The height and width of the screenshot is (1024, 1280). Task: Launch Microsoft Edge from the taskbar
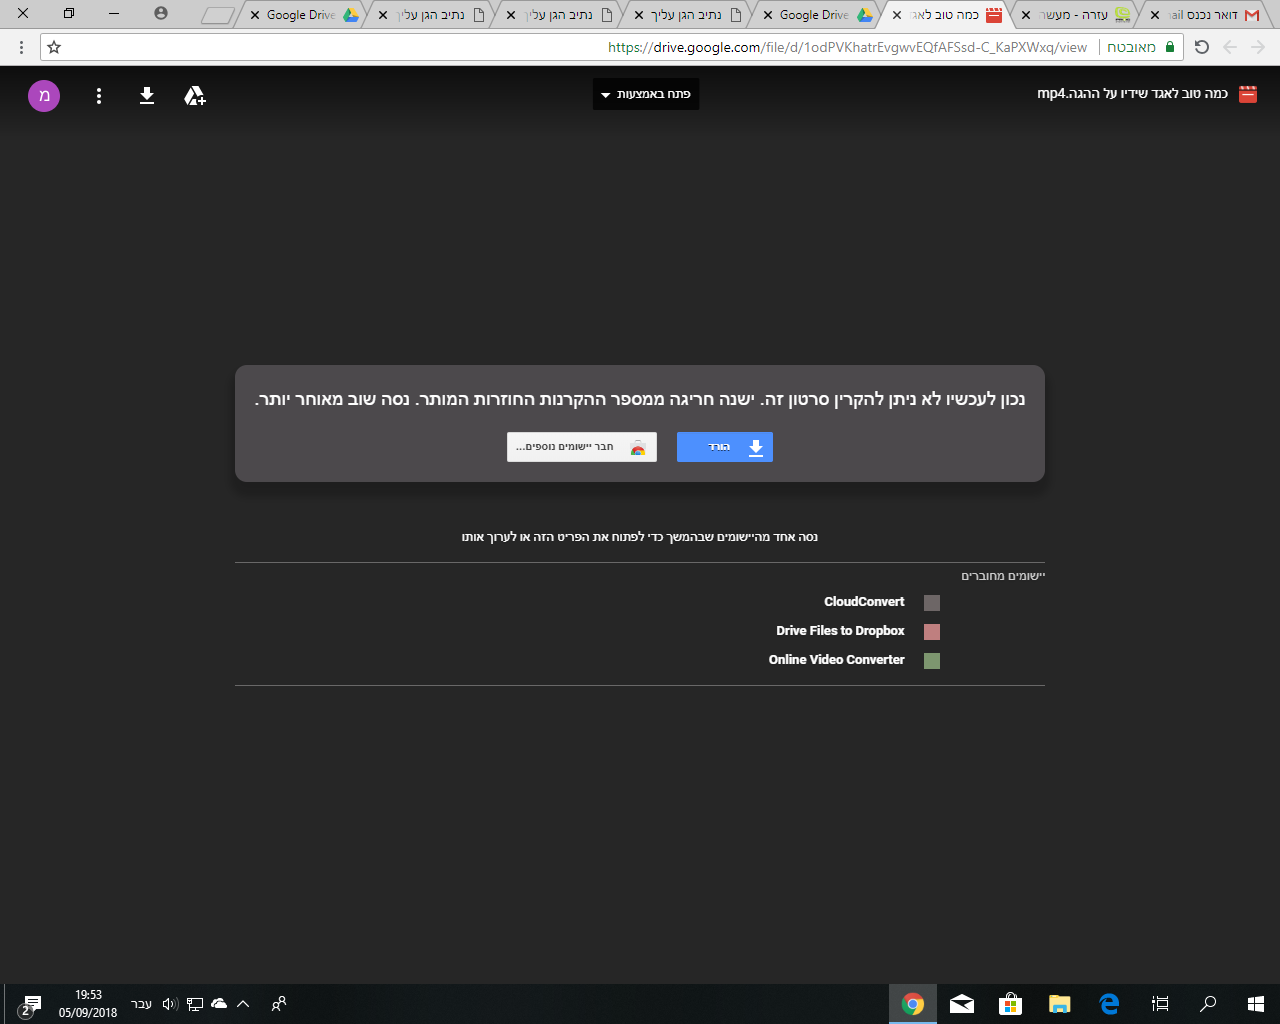[1109, 1004]
